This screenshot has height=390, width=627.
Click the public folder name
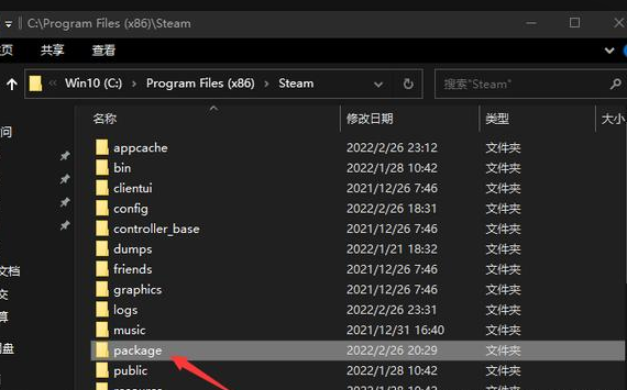(130, 371)
